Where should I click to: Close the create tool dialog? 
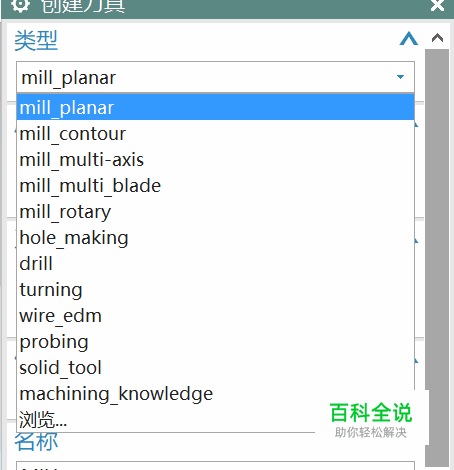[437, 5]
